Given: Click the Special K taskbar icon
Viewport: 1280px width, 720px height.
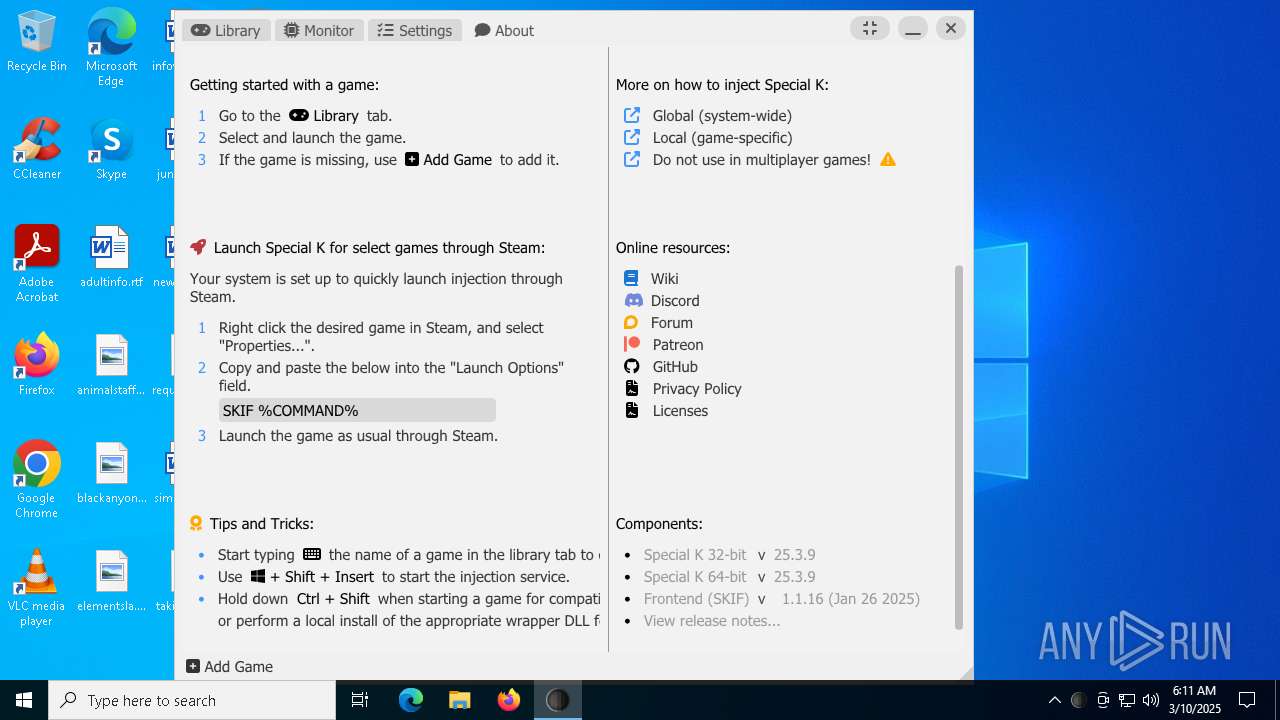Looking at the screenshot, I should point(557,700).
